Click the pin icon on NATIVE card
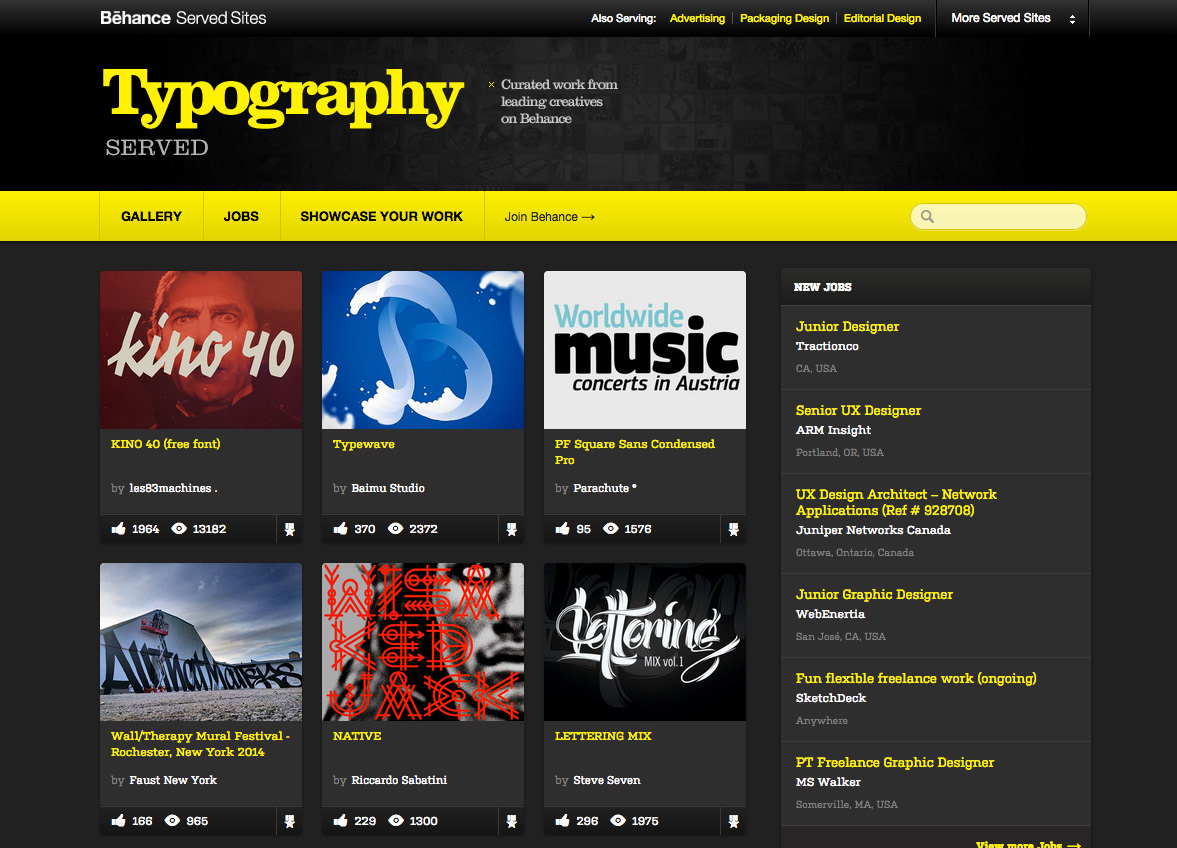 (x=512, y=822)
